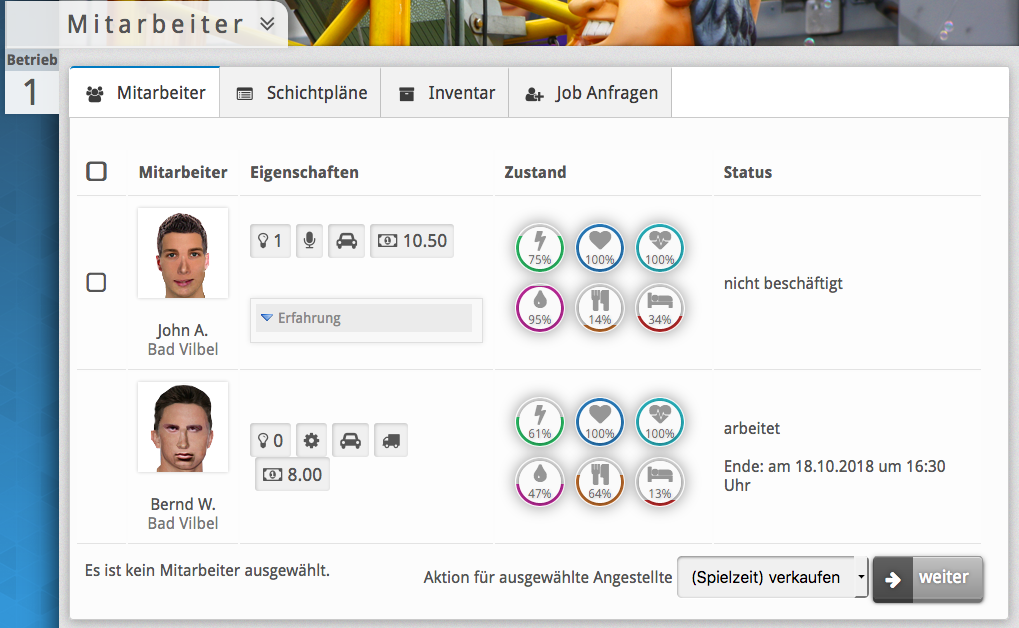Screen dimensions: 1019x628
Task: Open Bernd W.'s portrait thumbnail
Action: (183, 427)
